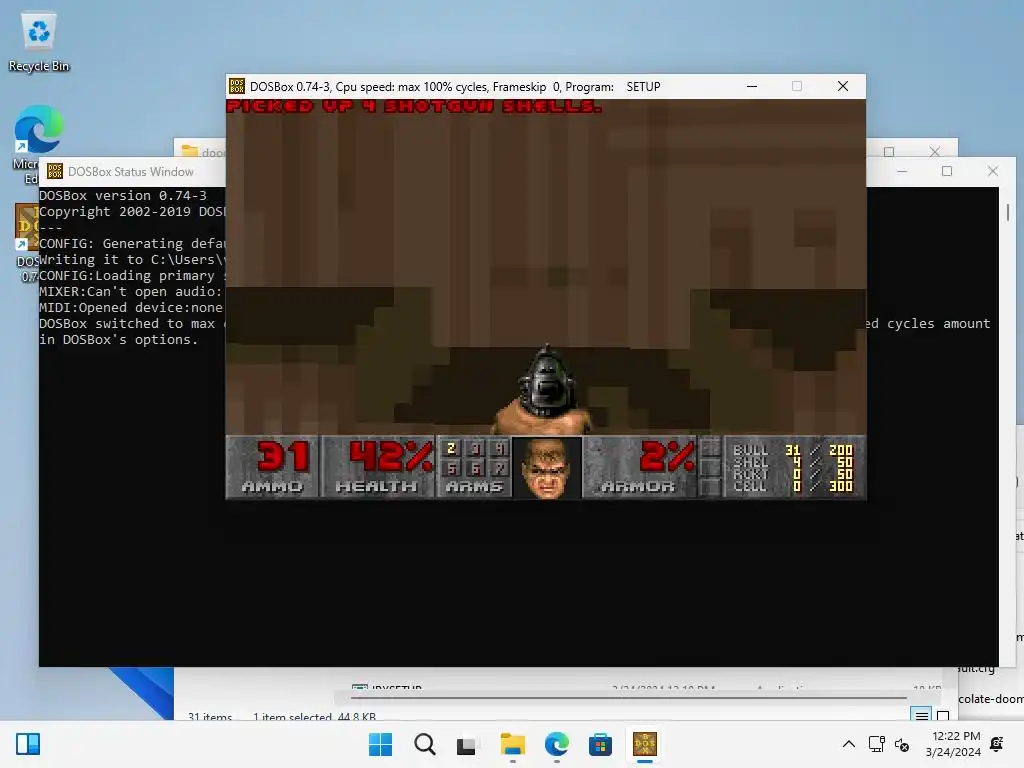Viewport: 1024px width, 768px height.
Task: Open the clock showing 12:22 PM
Action: click(953, 744)
